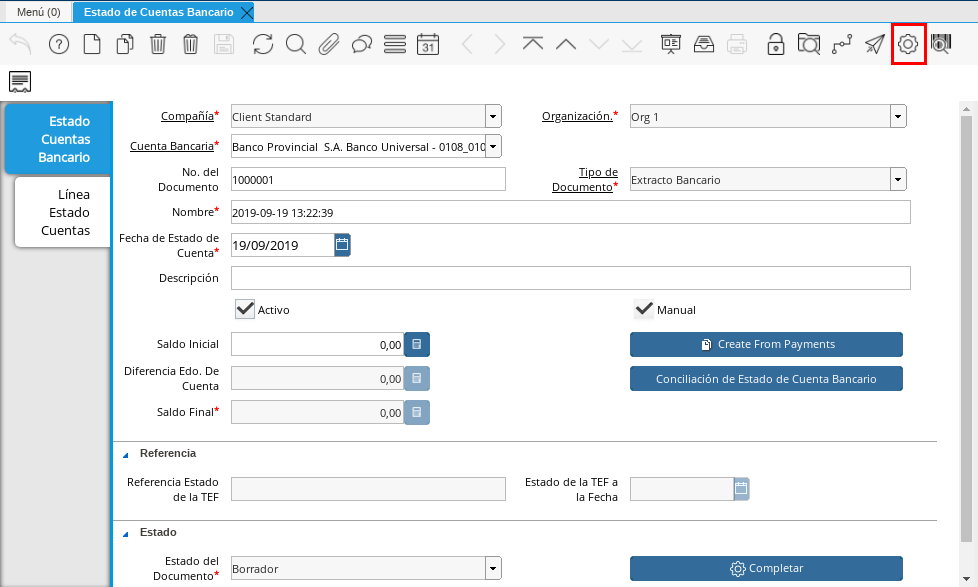
Task: Open the Organización dropdown
Action: 898,117
